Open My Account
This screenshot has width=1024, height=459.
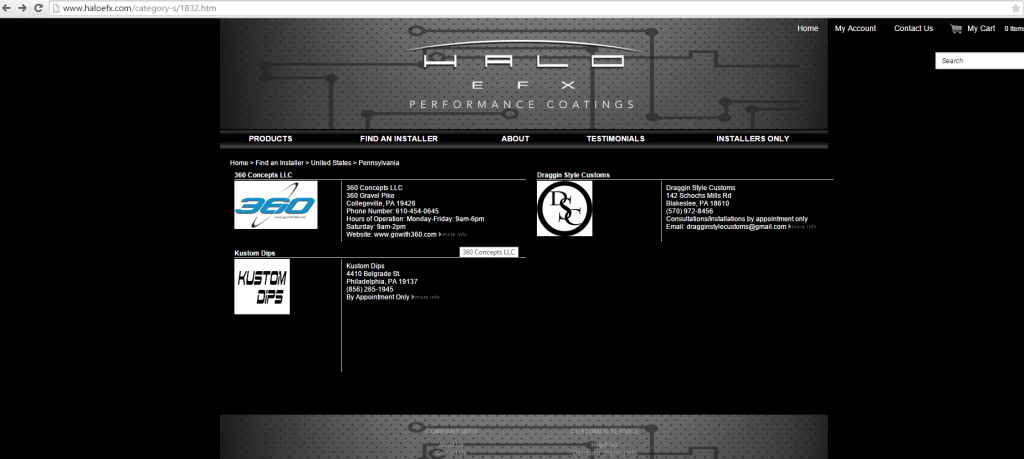(x=855, y=29)
